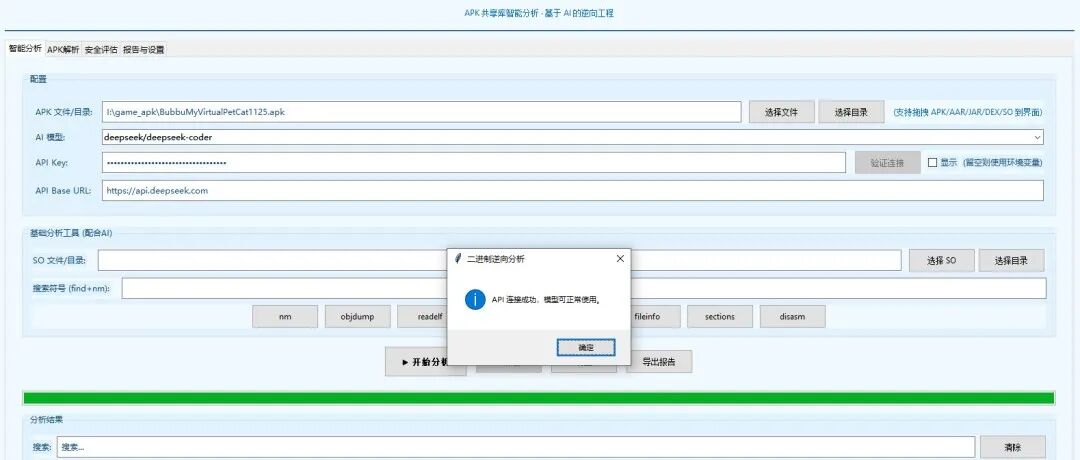Select the deepseek/deepseek-coder model text

coord(158,137)
